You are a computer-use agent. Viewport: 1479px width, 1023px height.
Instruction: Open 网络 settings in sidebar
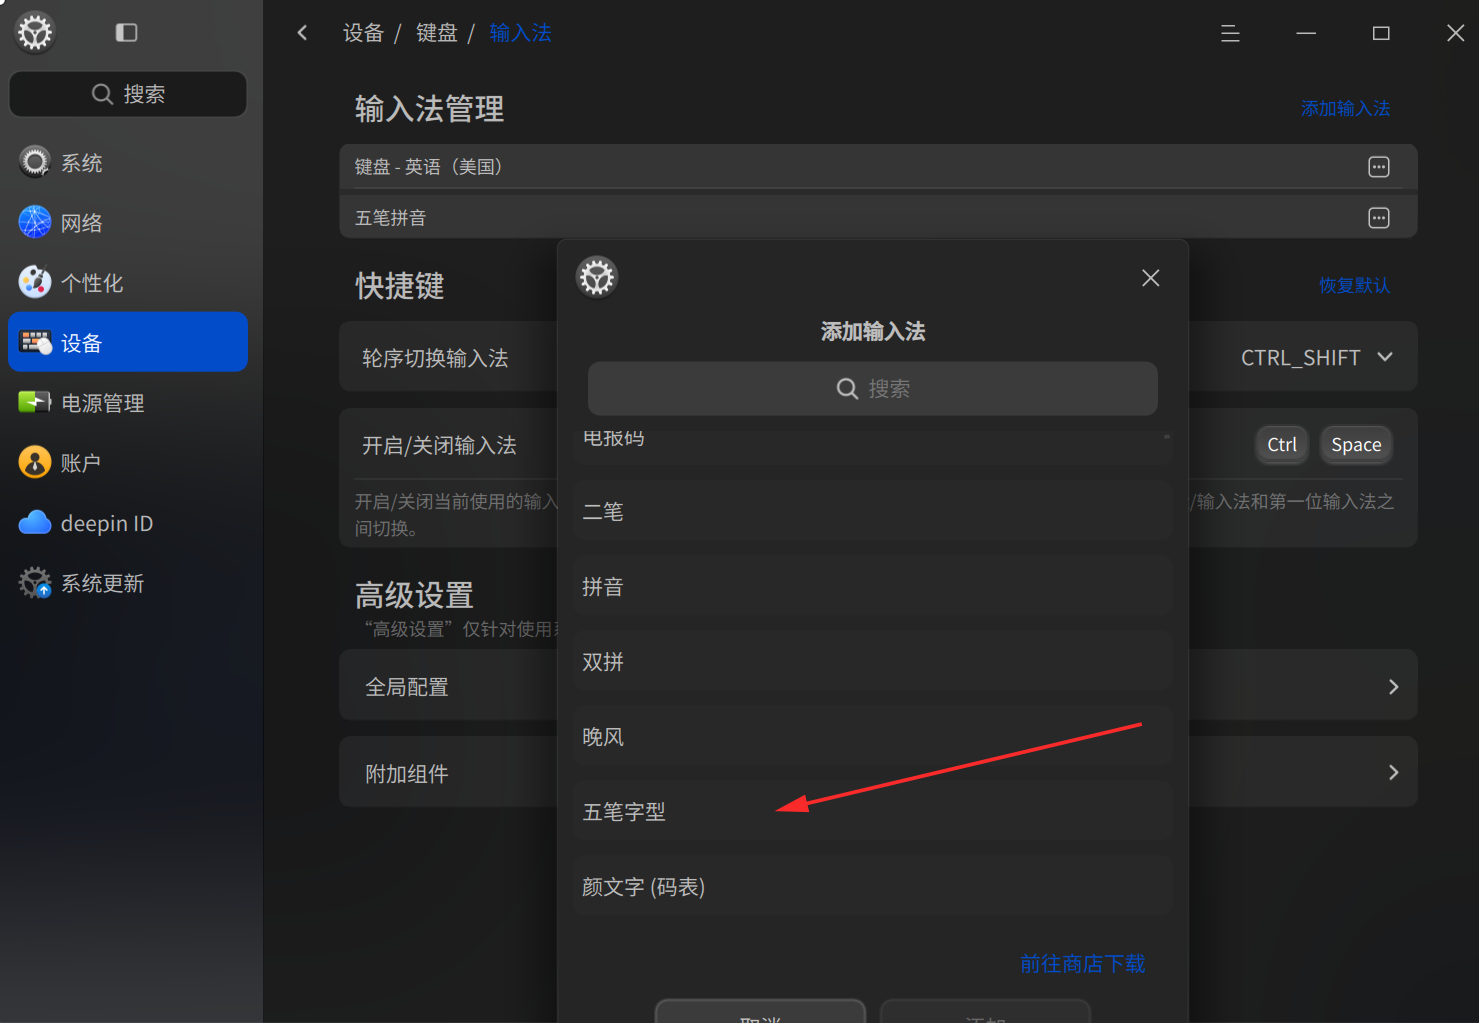pyautogui.click(x=128, y=223)
